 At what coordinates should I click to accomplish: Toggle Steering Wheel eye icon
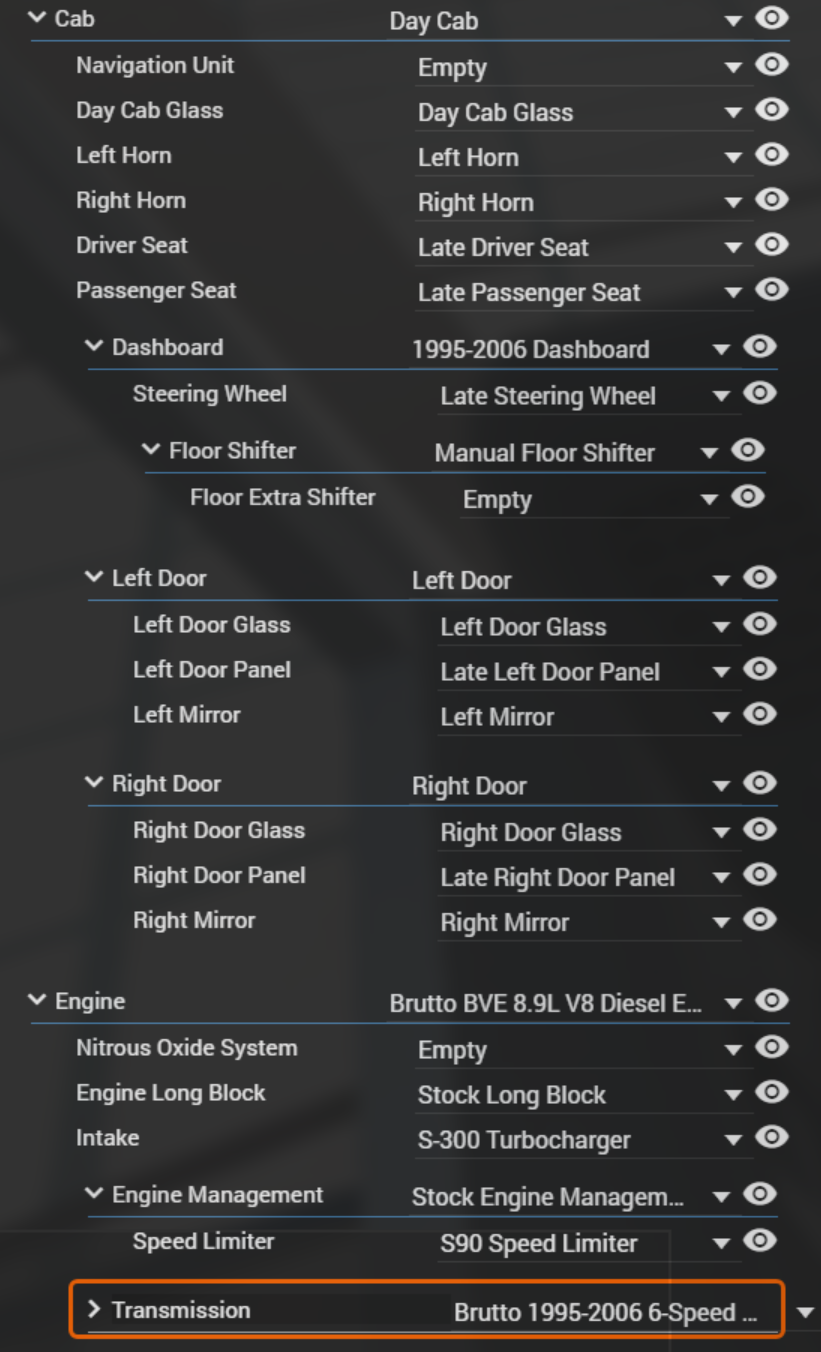(x=760, y=394)
